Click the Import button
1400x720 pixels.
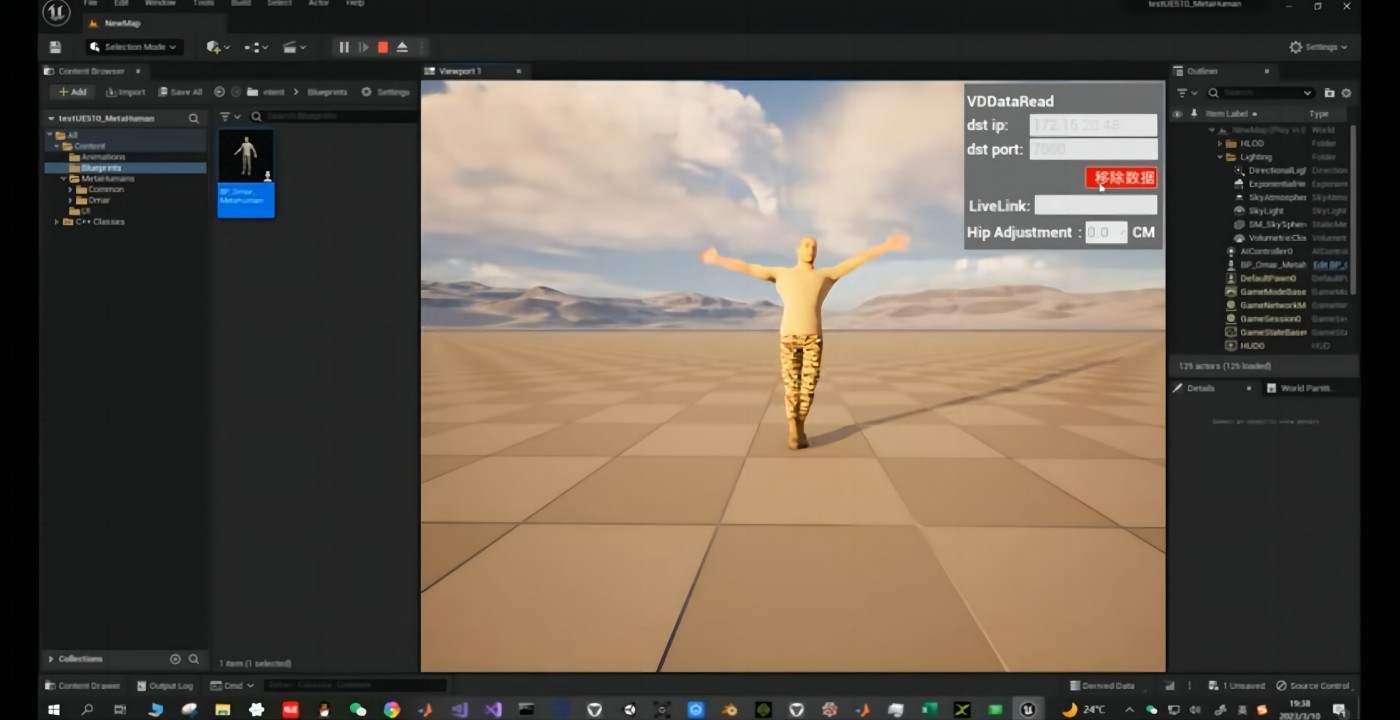coord(125,92)
